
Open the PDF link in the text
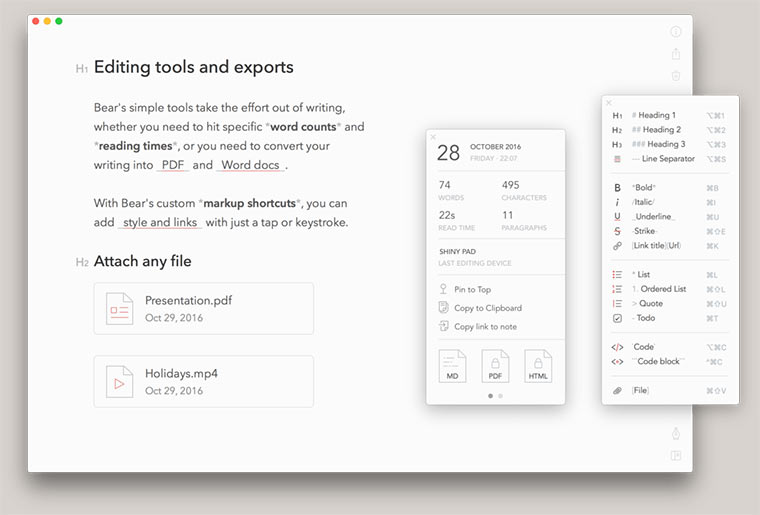coord(173,165)
